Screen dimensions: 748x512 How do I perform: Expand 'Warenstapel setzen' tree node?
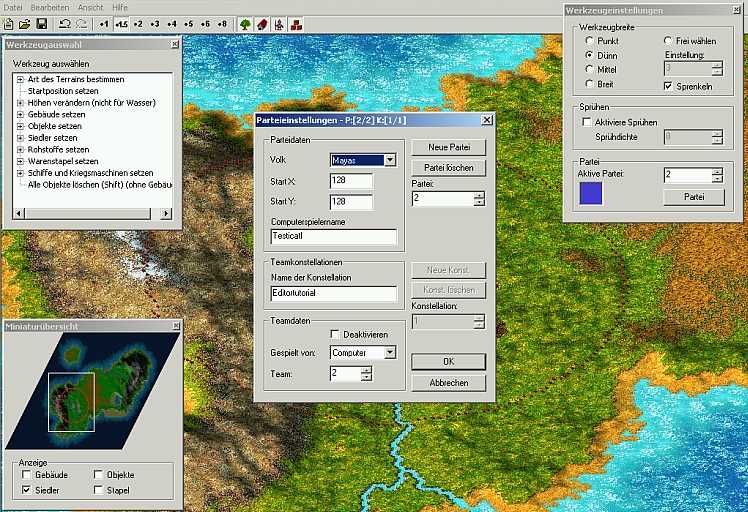(20, 161)
